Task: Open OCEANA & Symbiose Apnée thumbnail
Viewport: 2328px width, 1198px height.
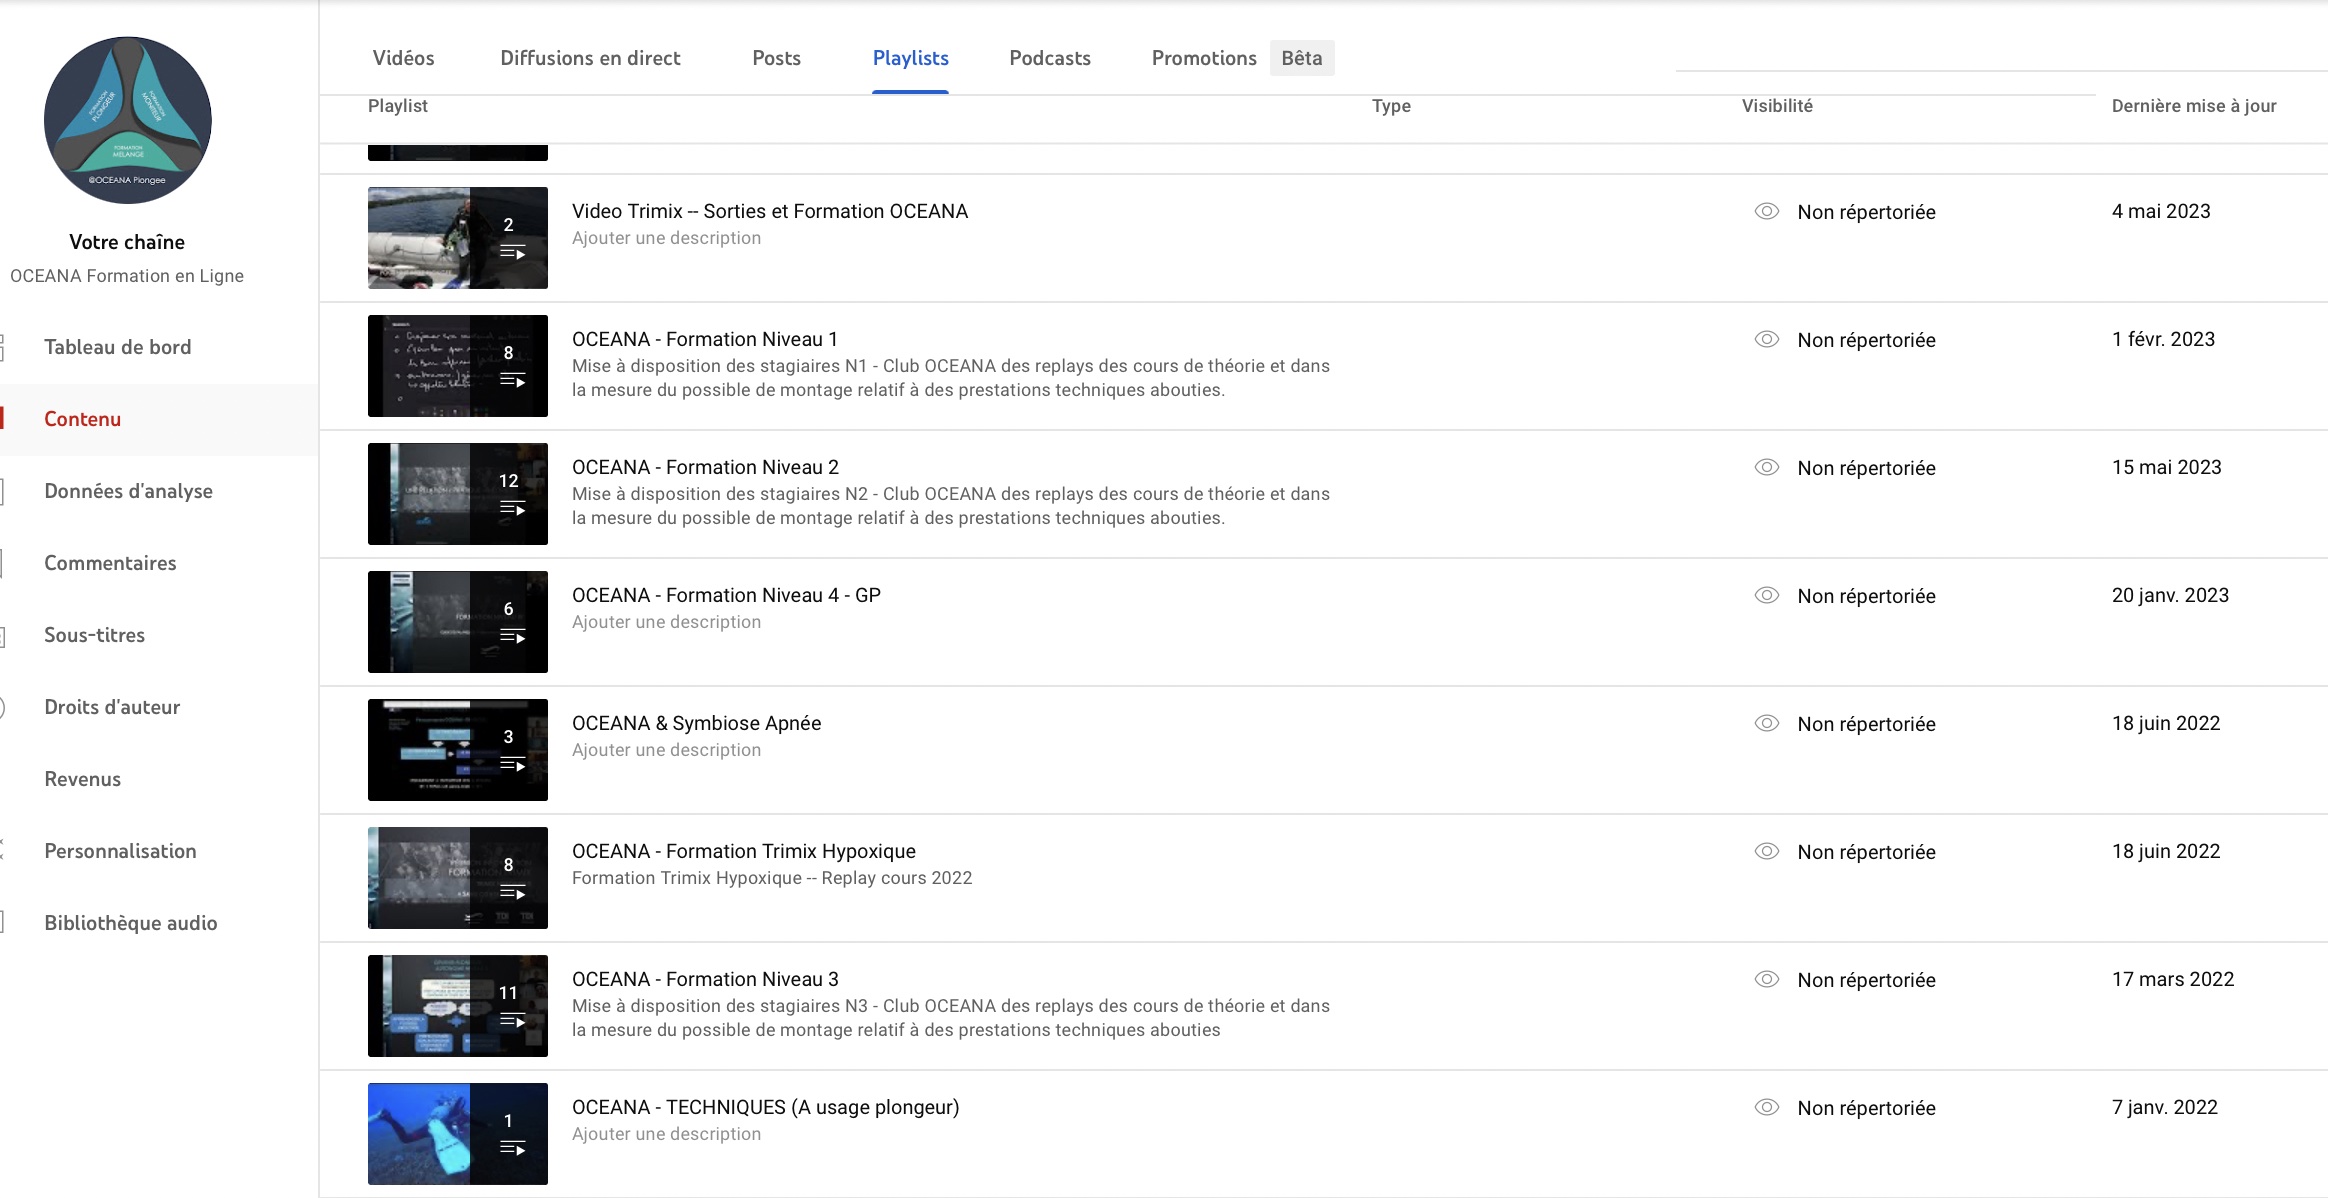Action: coord(458,750)
